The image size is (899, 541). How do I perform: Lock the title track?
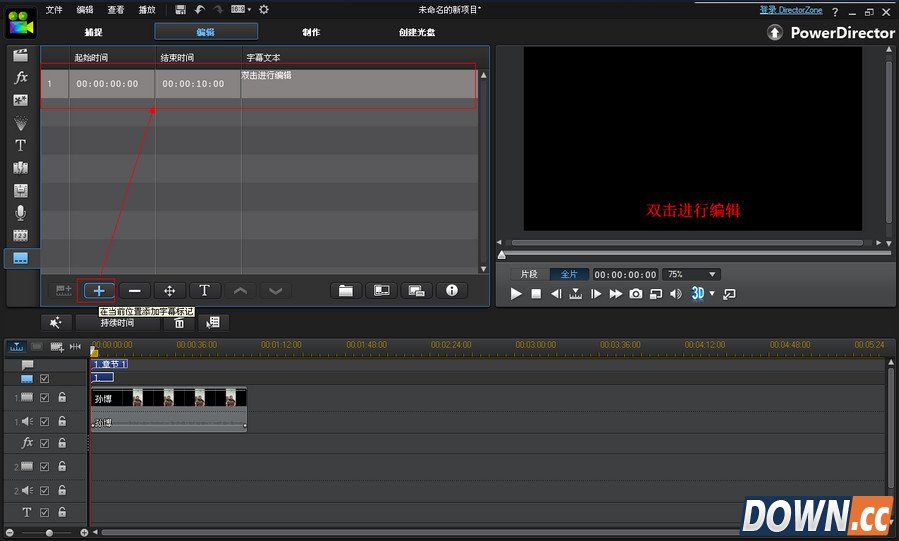pos(62,512)
